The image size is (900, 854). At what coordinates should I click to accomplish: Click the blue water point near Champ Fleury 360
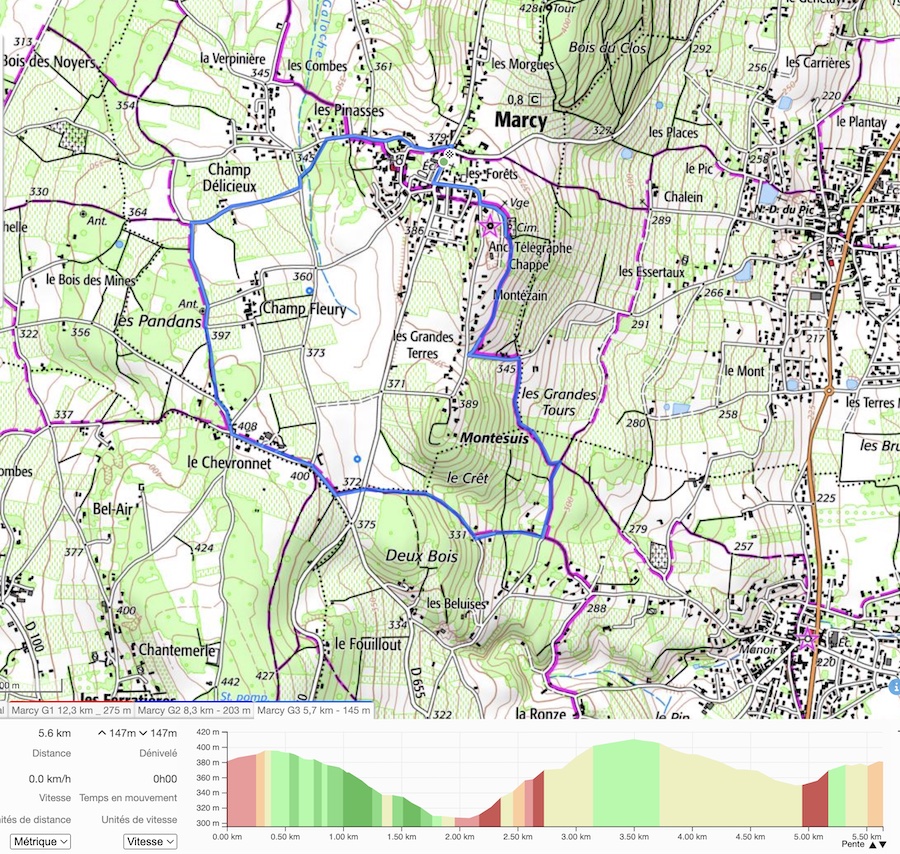[x=309, y=290]
